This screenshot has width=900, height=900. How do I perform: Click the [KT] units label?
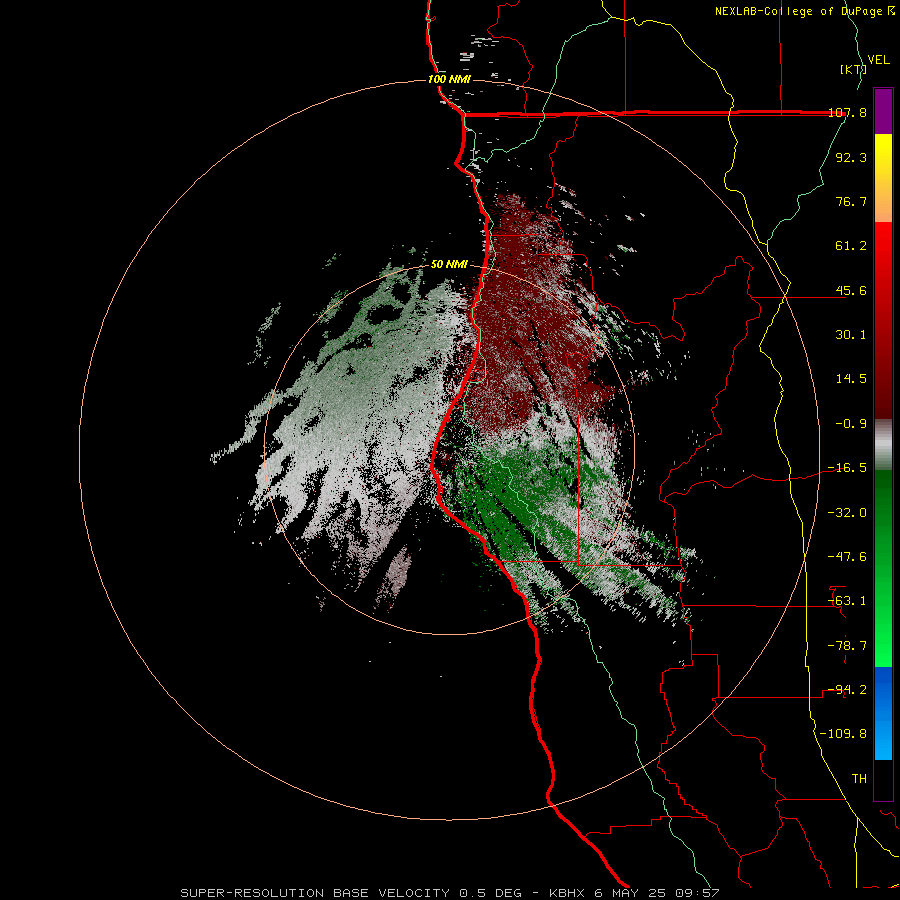[x=853, y=69]
